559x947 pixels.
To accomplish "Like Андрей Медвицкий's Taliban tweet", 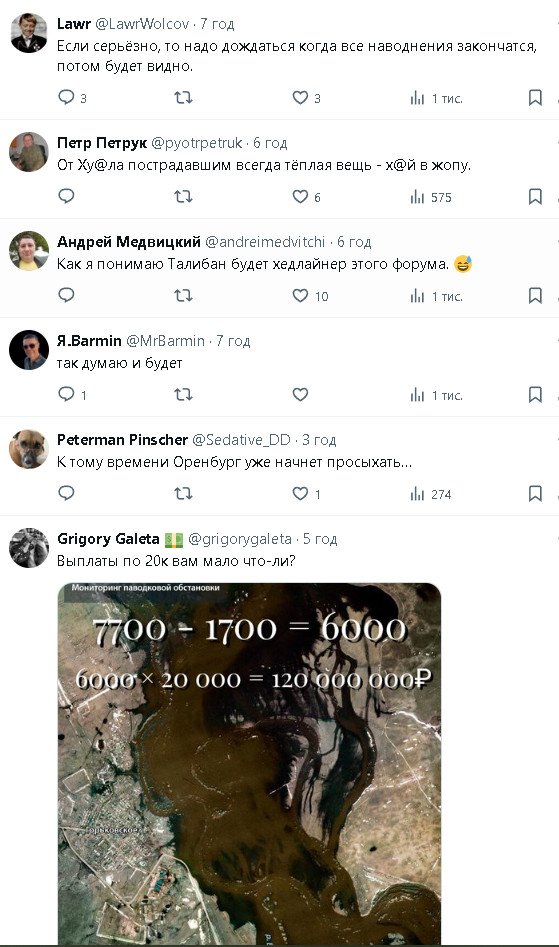I will click(300, 295).
